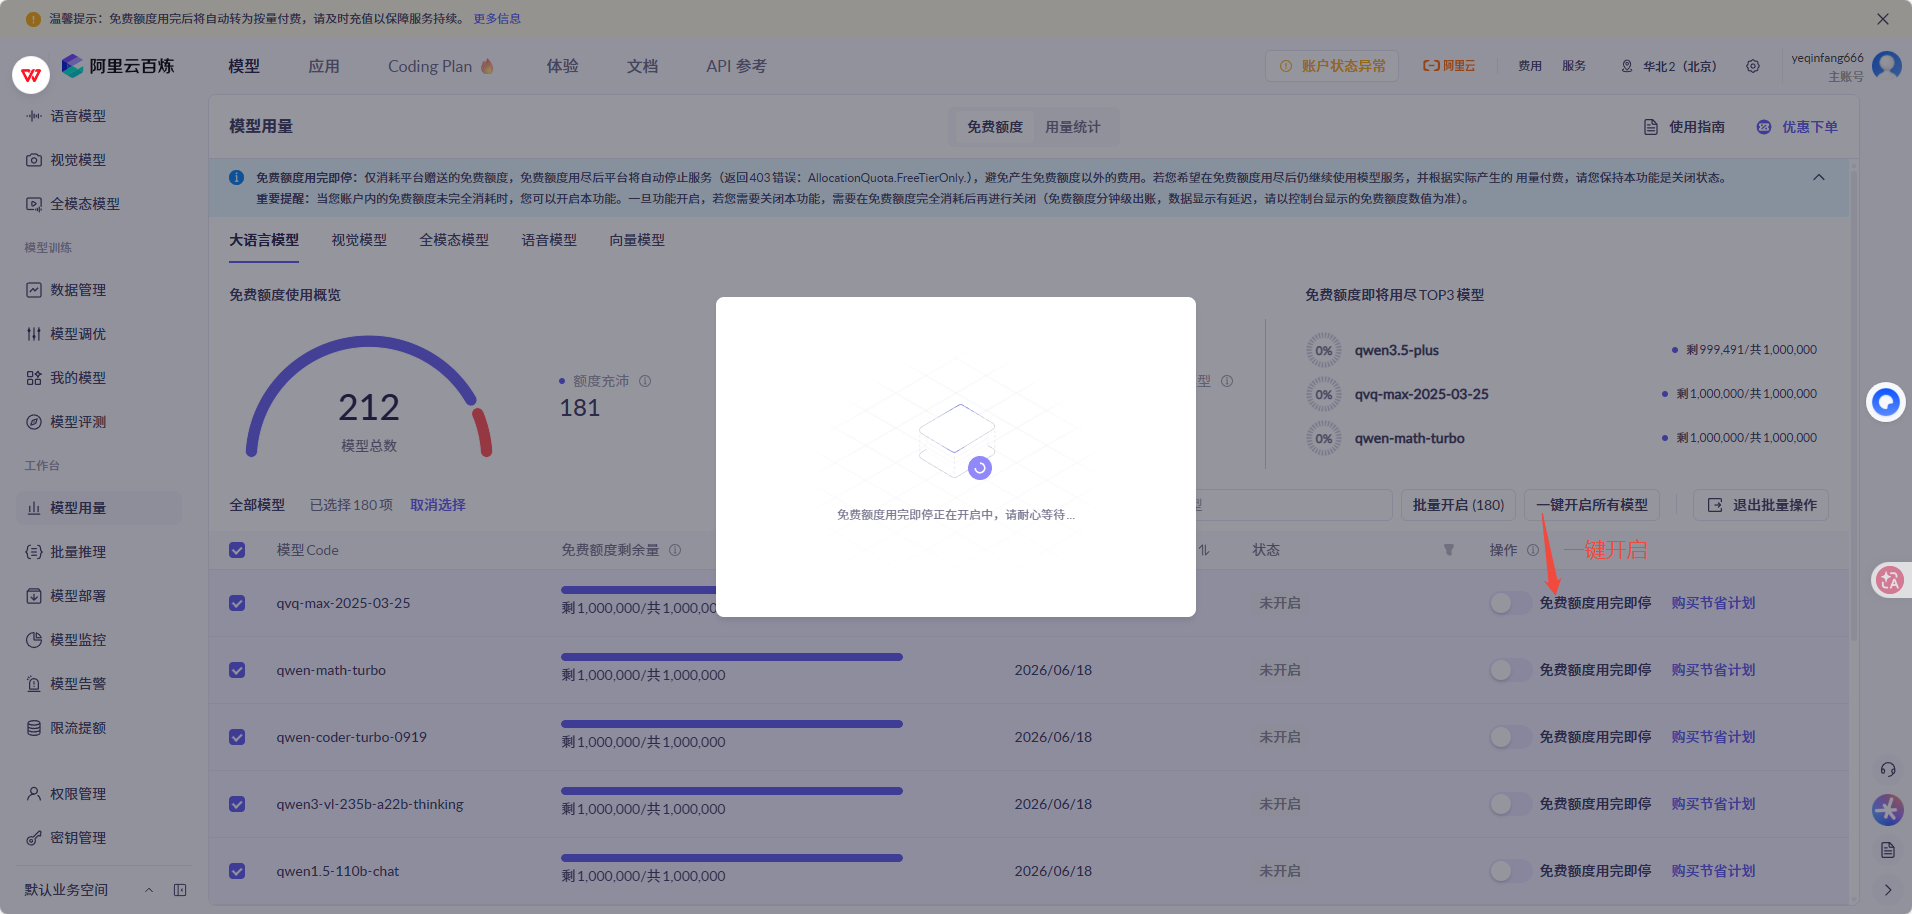The image size is (1912, 914).
Task: Collapse the blue info notice
Action: [1819, 177]
